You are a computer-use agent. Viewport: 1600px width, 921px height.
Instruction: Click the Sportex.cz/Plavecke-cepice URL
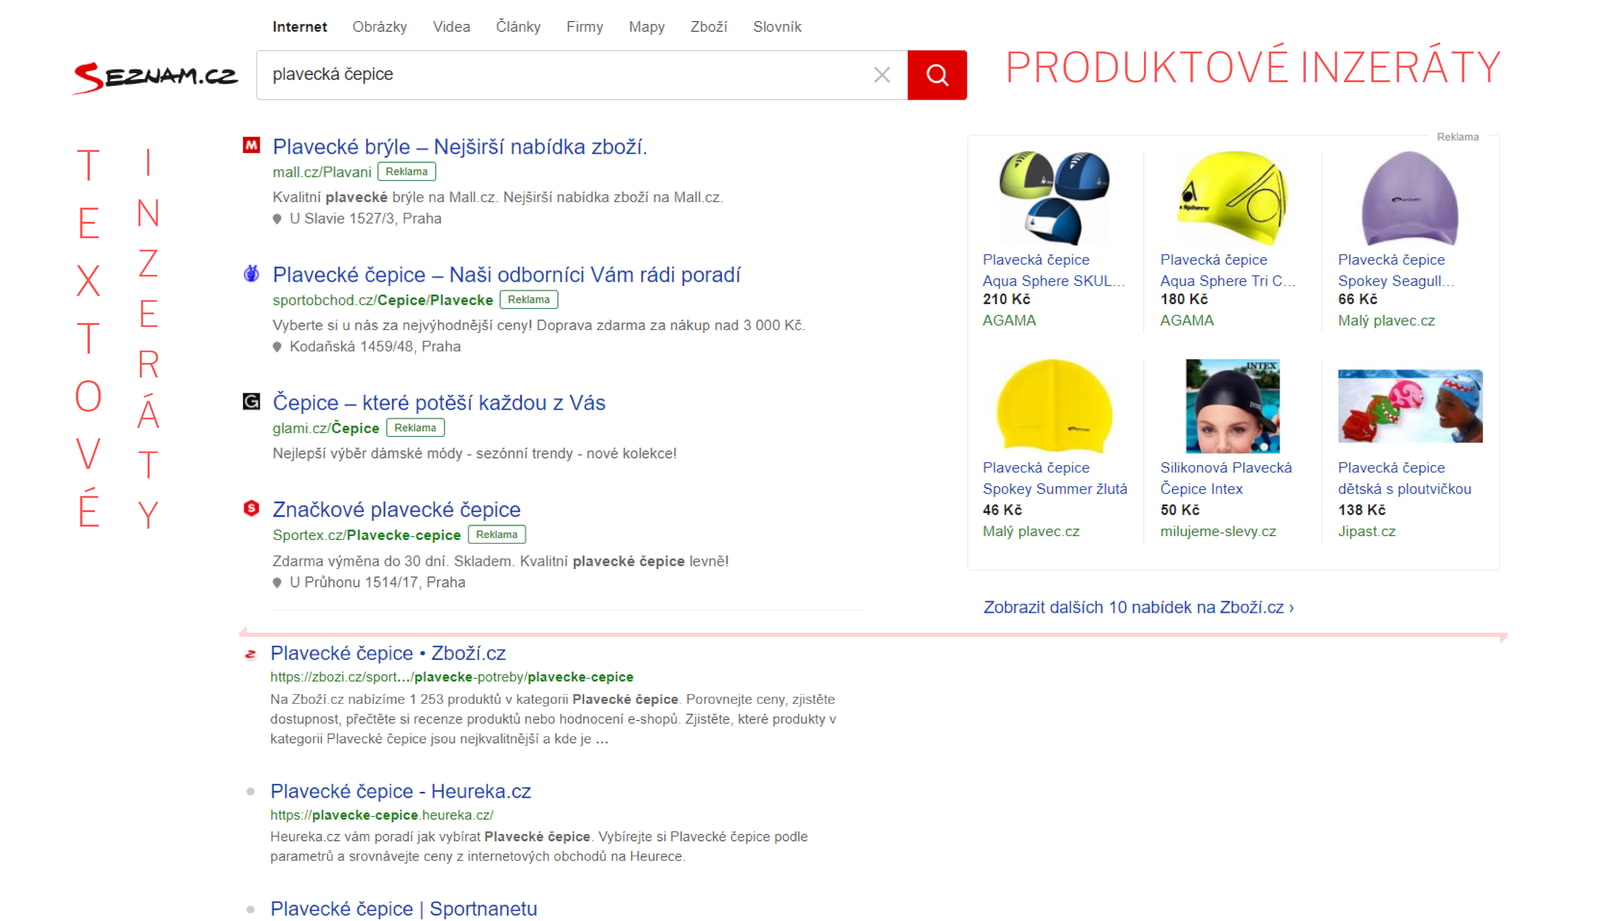(x=367, y=535)
